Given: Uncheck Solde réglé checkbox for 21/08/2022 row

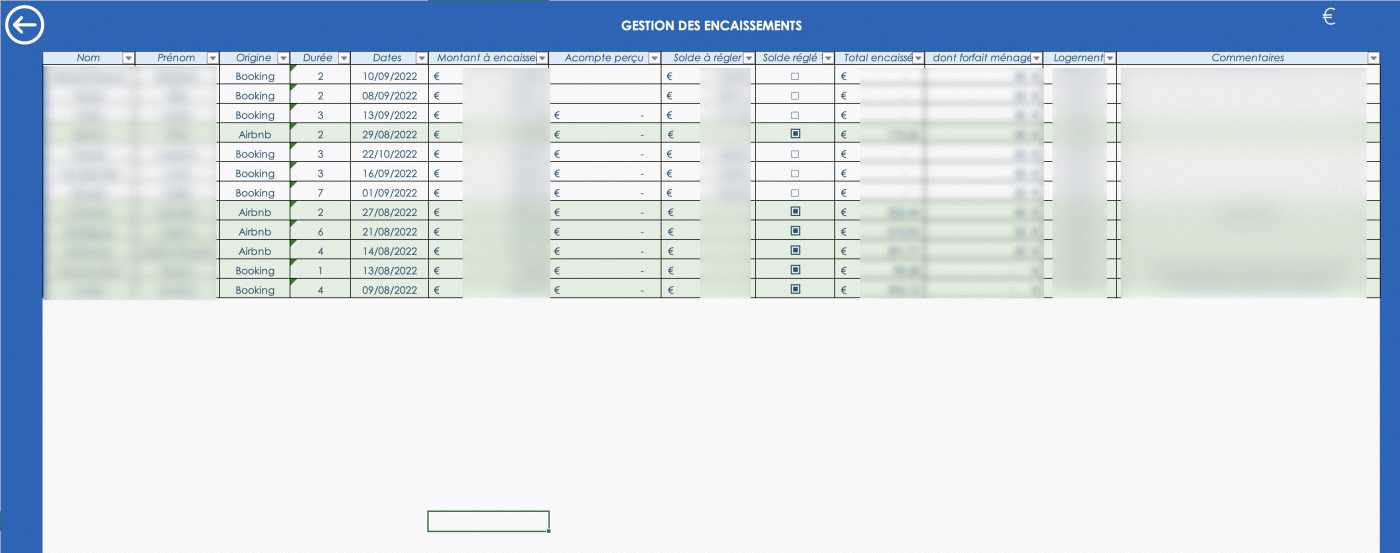Looking at the screenshot, I should 795,231.
